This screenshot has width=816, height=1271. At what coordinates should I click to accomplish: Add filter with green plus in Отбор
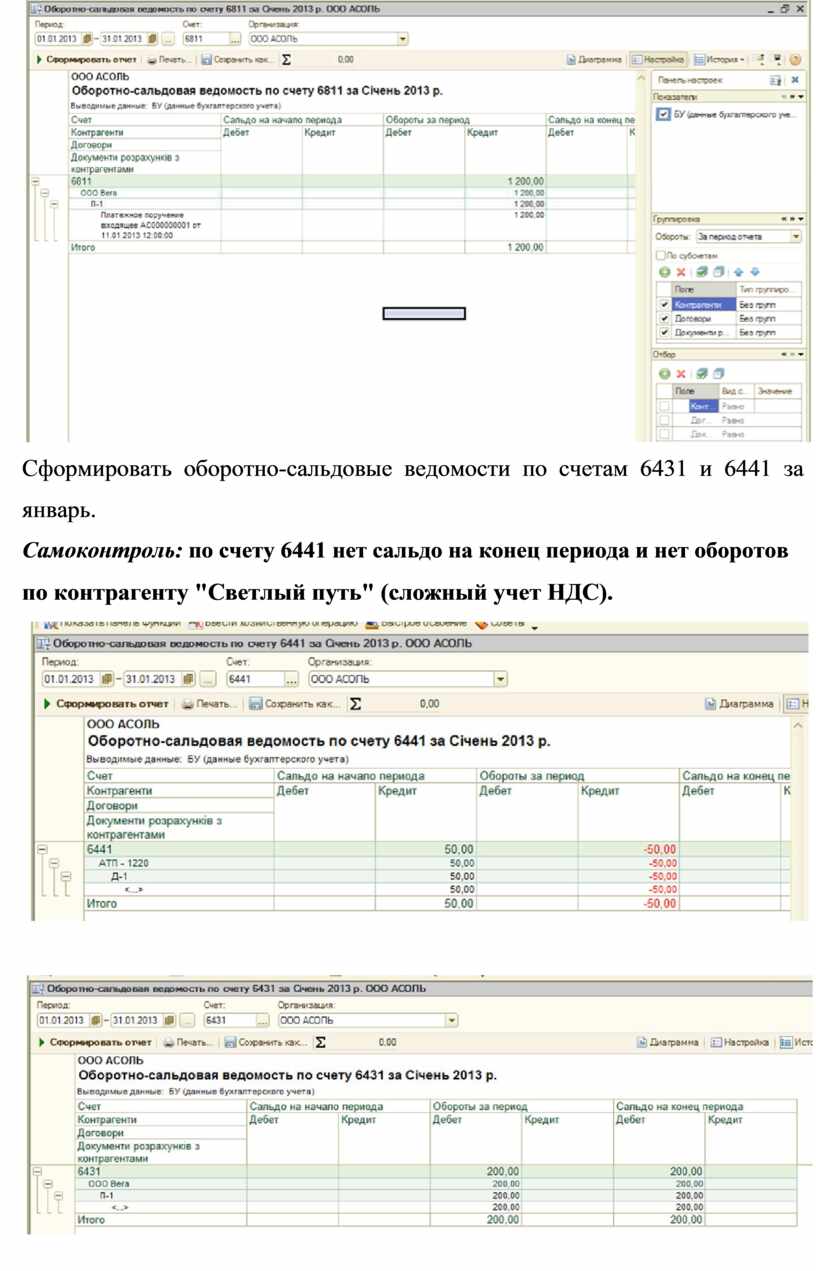click(x=663, y=373)
